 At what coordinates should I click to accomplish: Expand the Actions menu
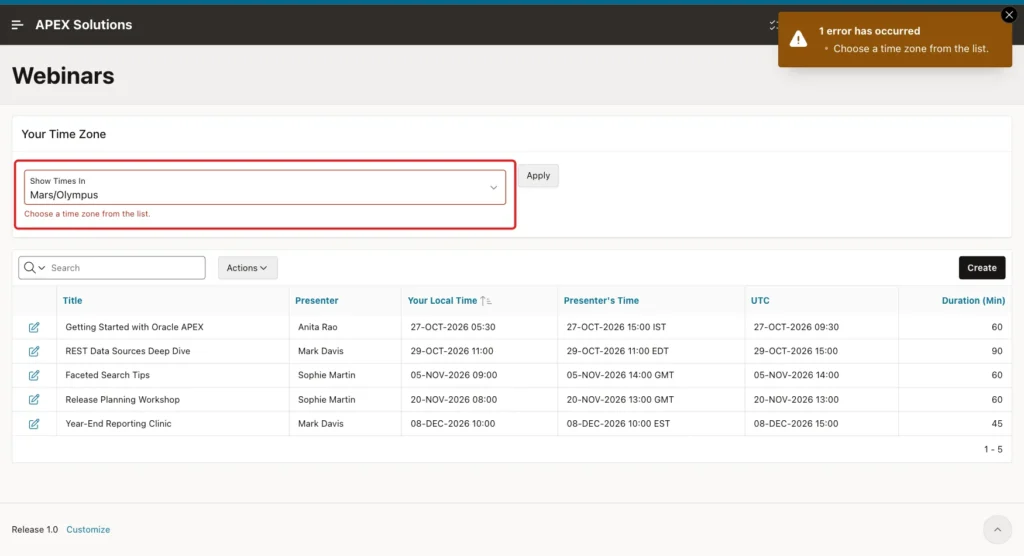point(248,268)
